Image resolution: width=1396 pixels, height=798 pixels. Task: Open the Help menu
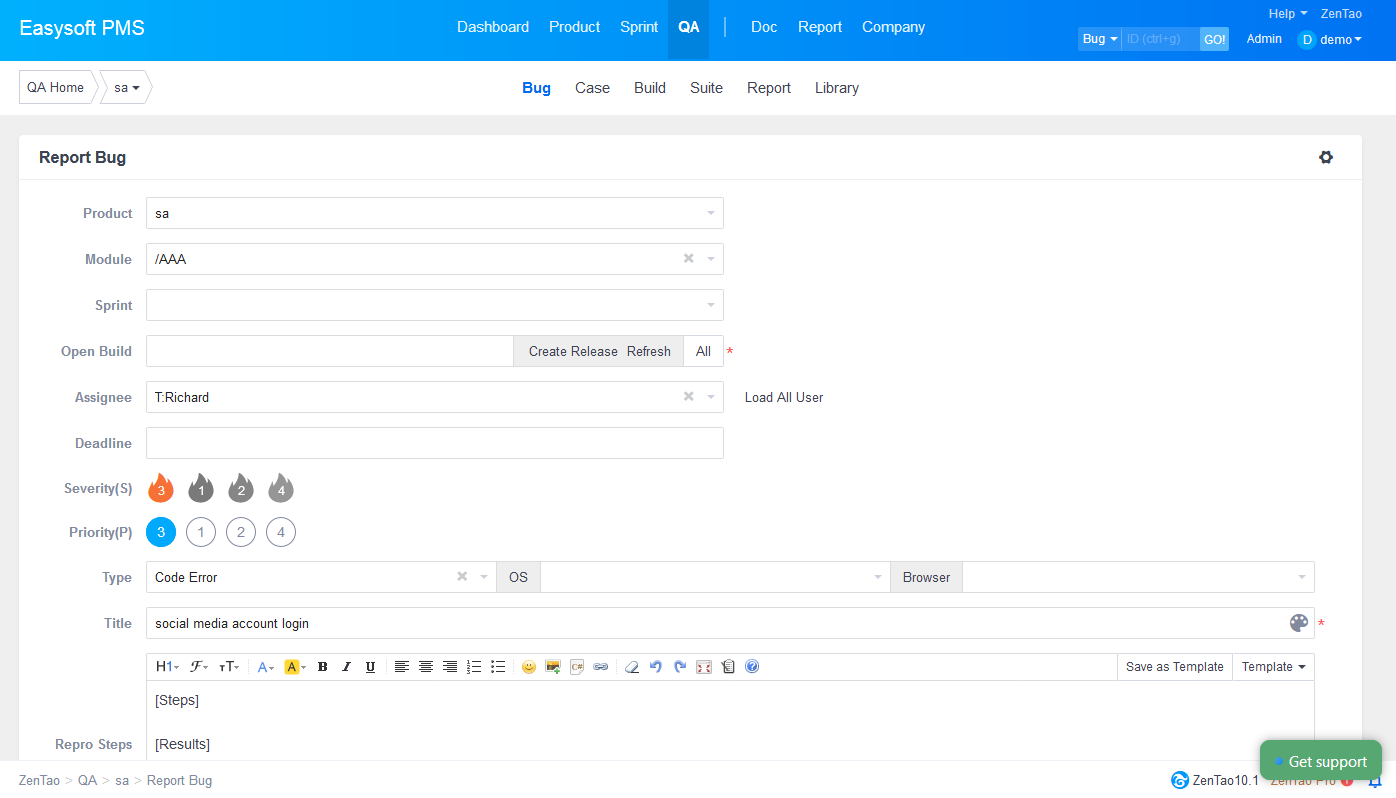1288,14
